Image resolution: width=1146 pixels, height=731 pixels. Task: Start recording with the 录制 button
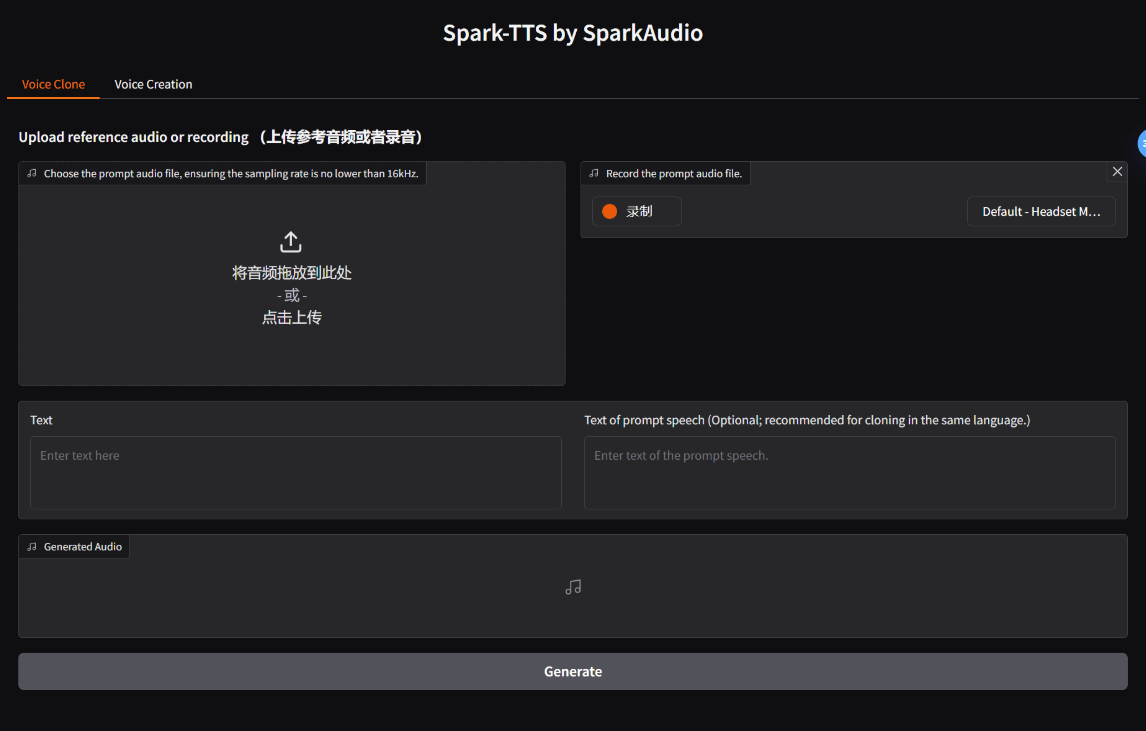click(x=637, y=211)
